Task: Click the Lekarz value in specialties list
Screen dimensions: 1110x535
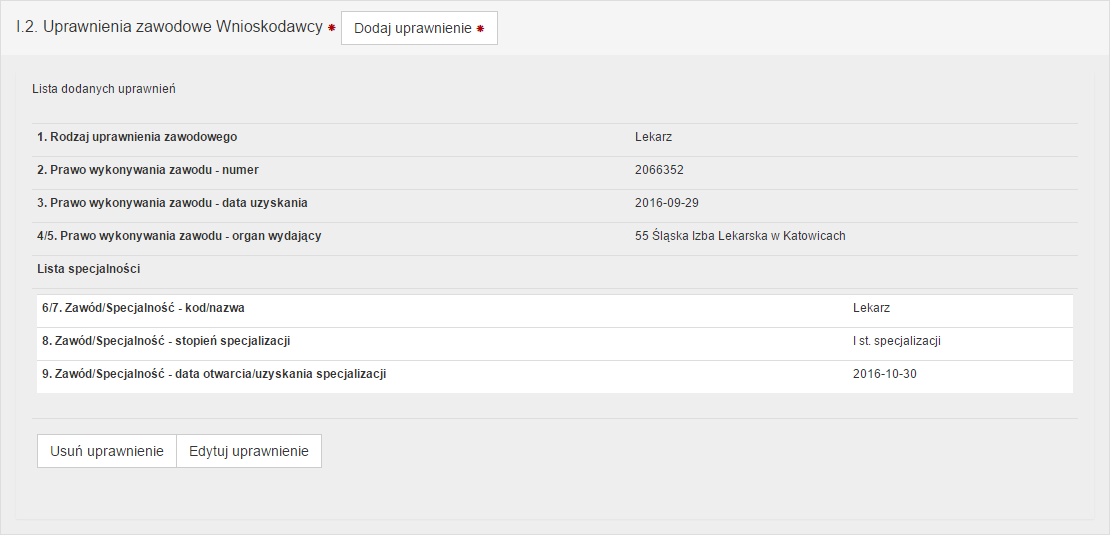Action: pos(871,308)
